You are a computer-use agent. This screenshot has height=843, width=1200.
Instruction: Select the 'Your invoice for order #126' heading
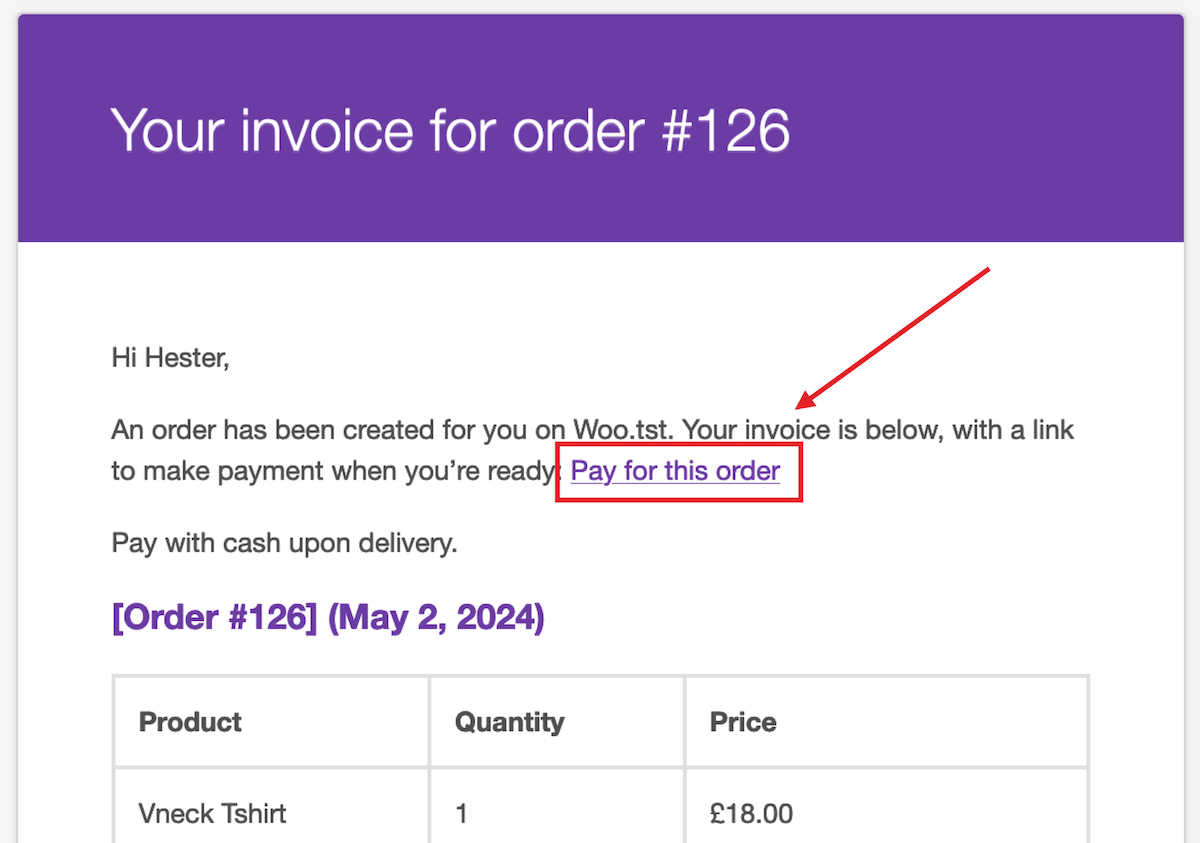449,130
